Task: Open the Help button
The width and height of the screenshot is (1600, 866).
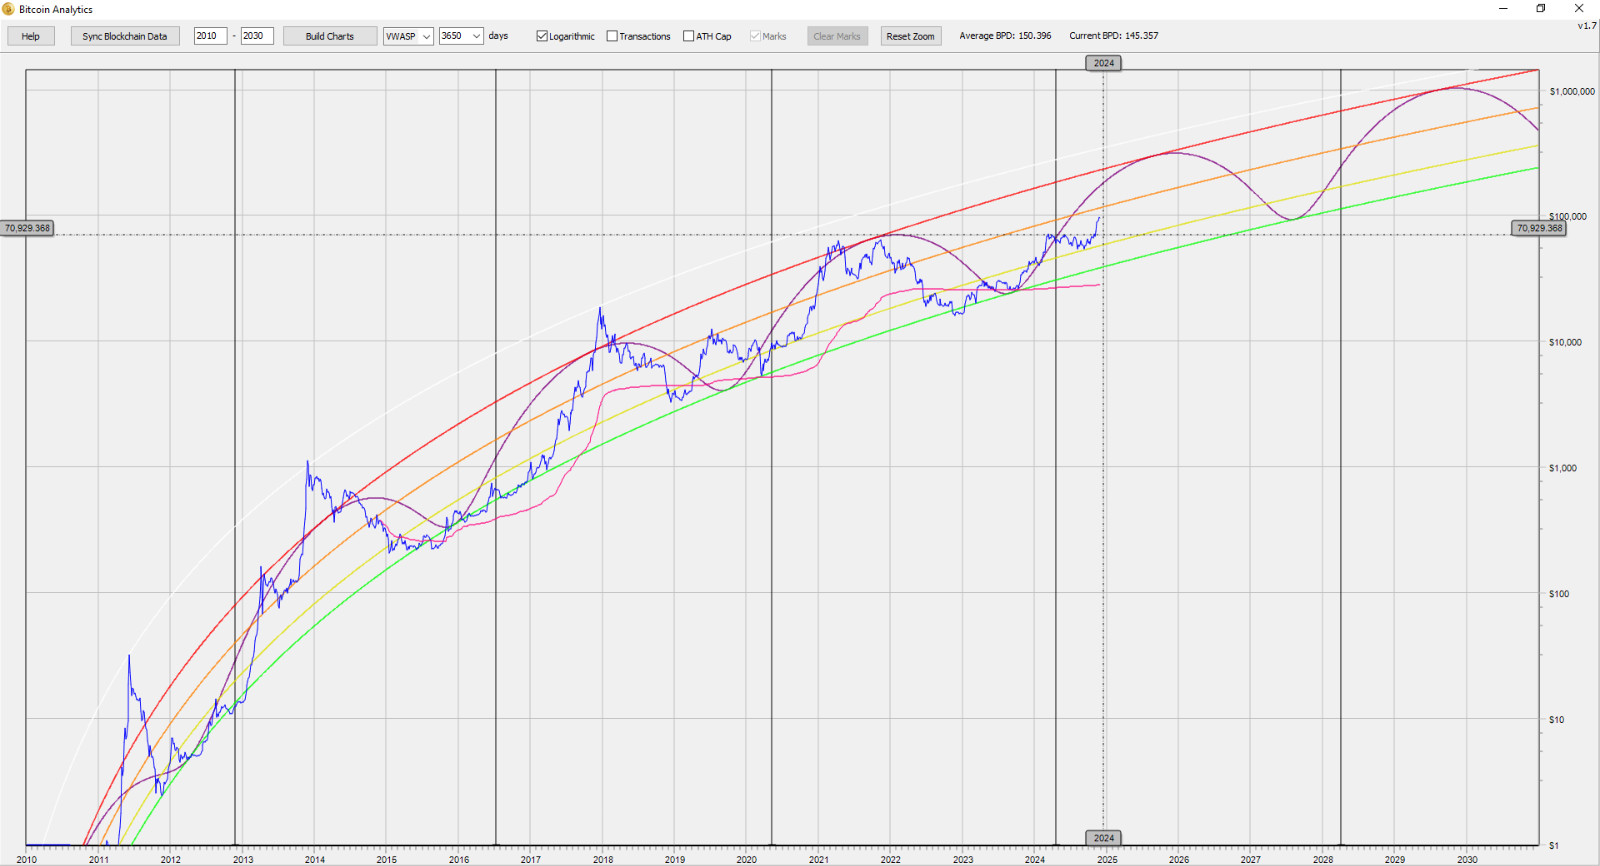Action: pos(31,36)
